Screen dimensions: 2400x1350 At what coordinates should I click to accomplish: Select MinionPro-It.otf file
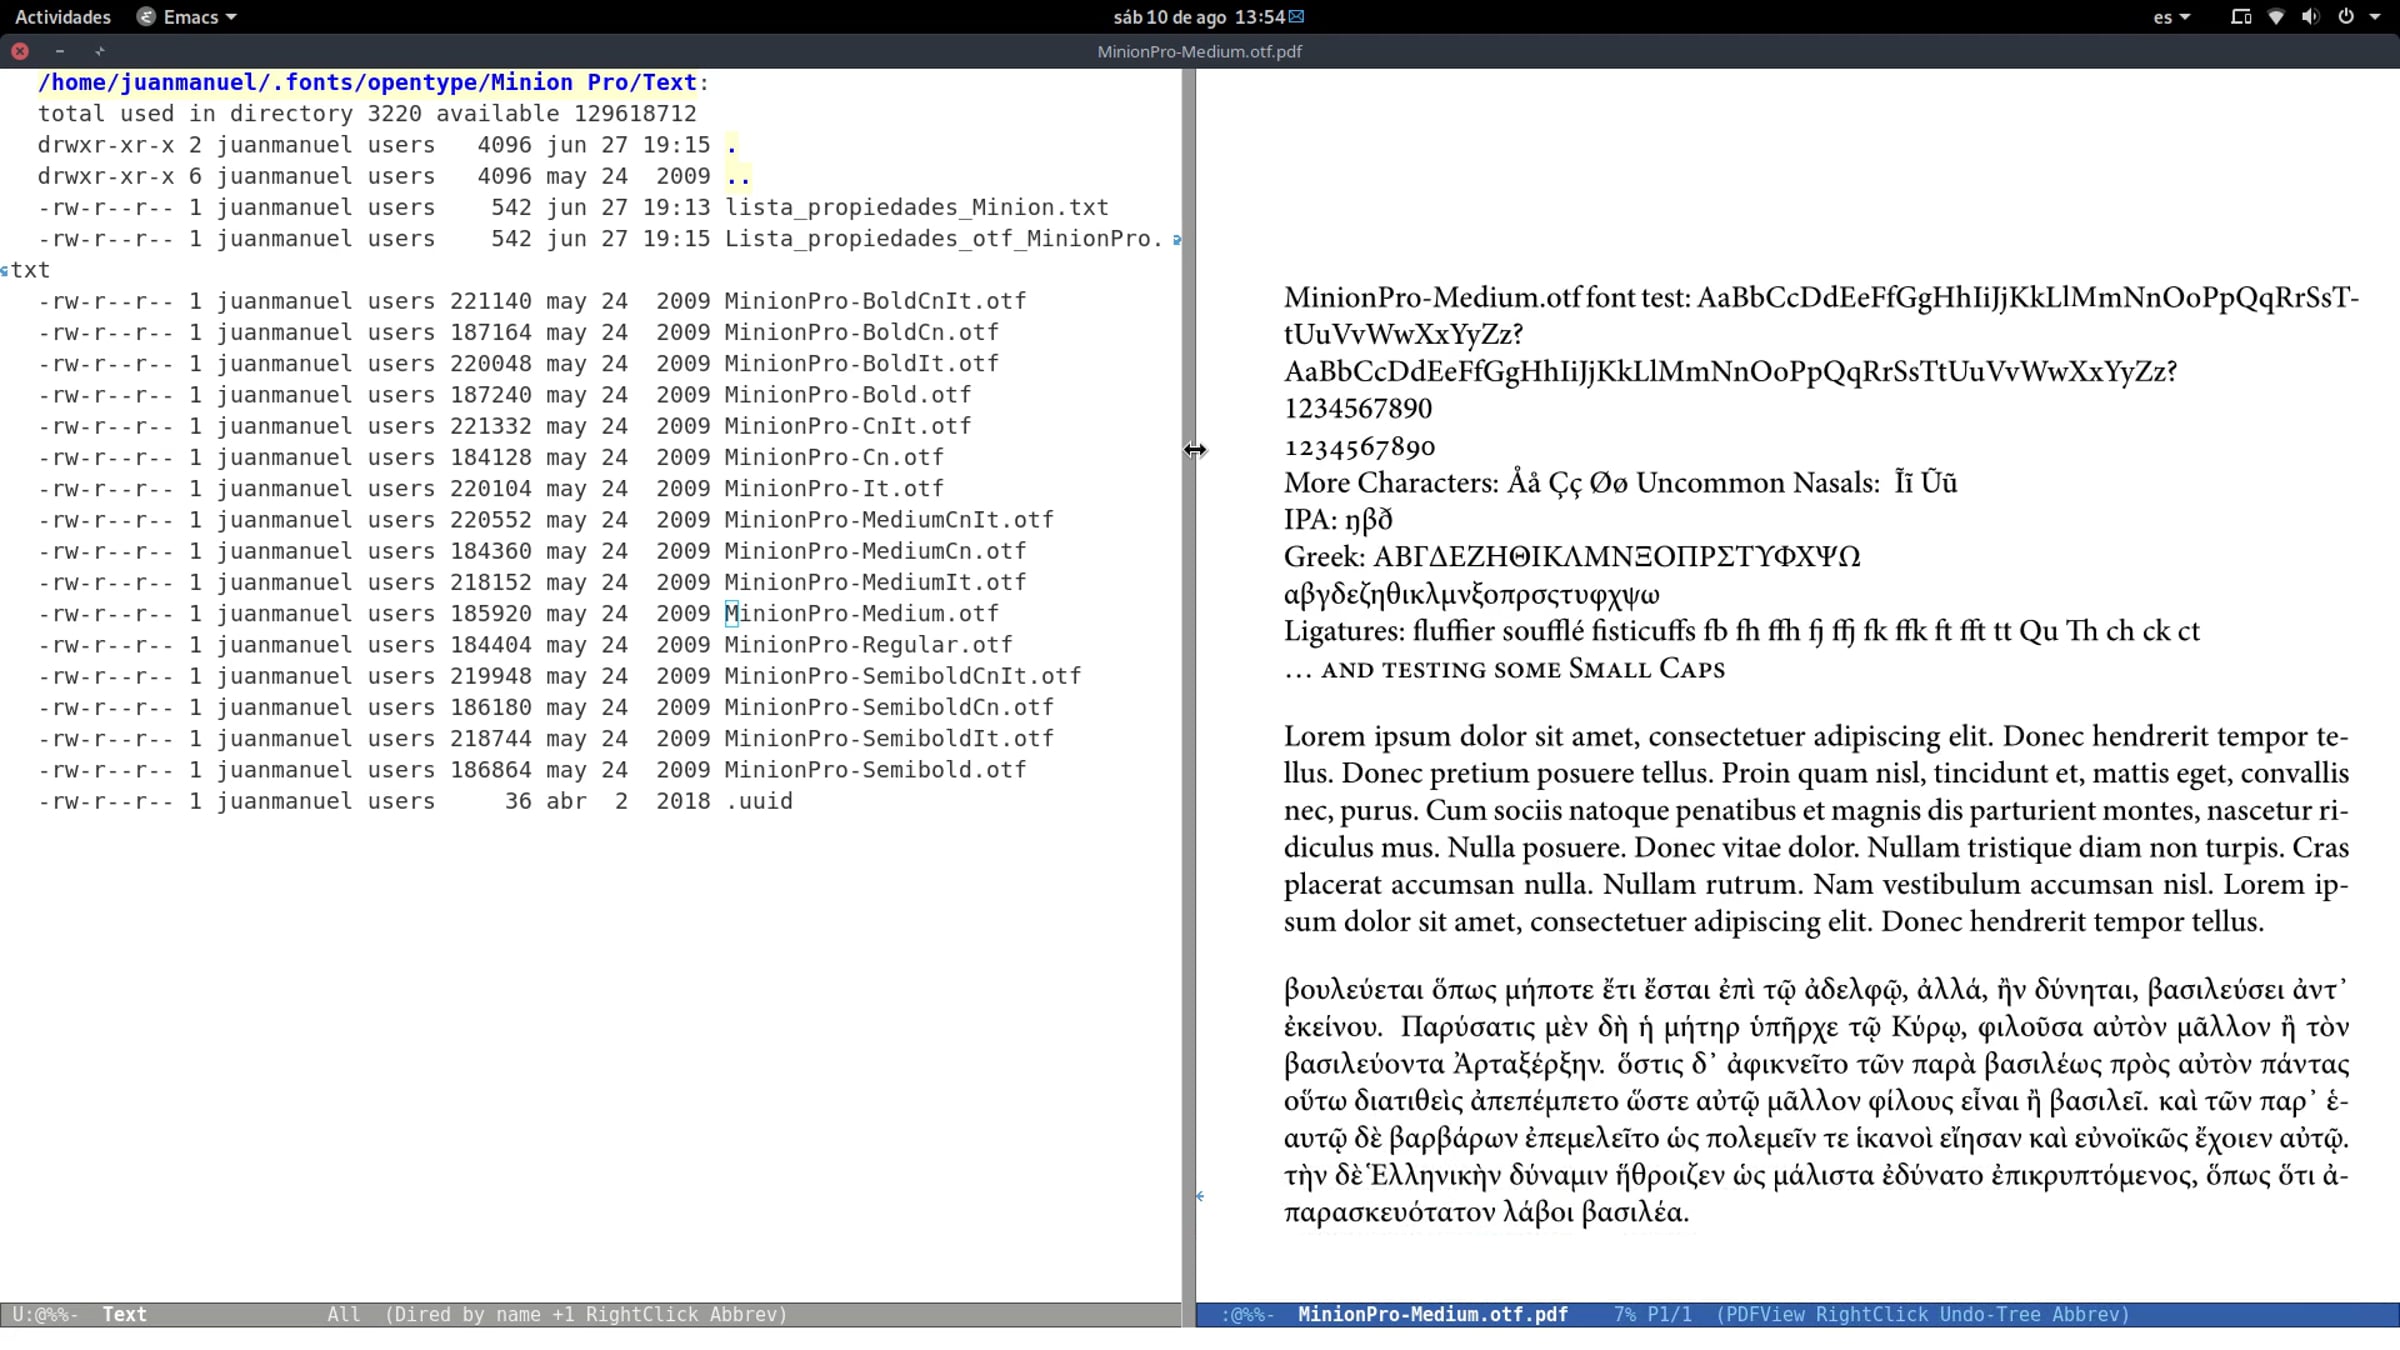coord(835,489)
